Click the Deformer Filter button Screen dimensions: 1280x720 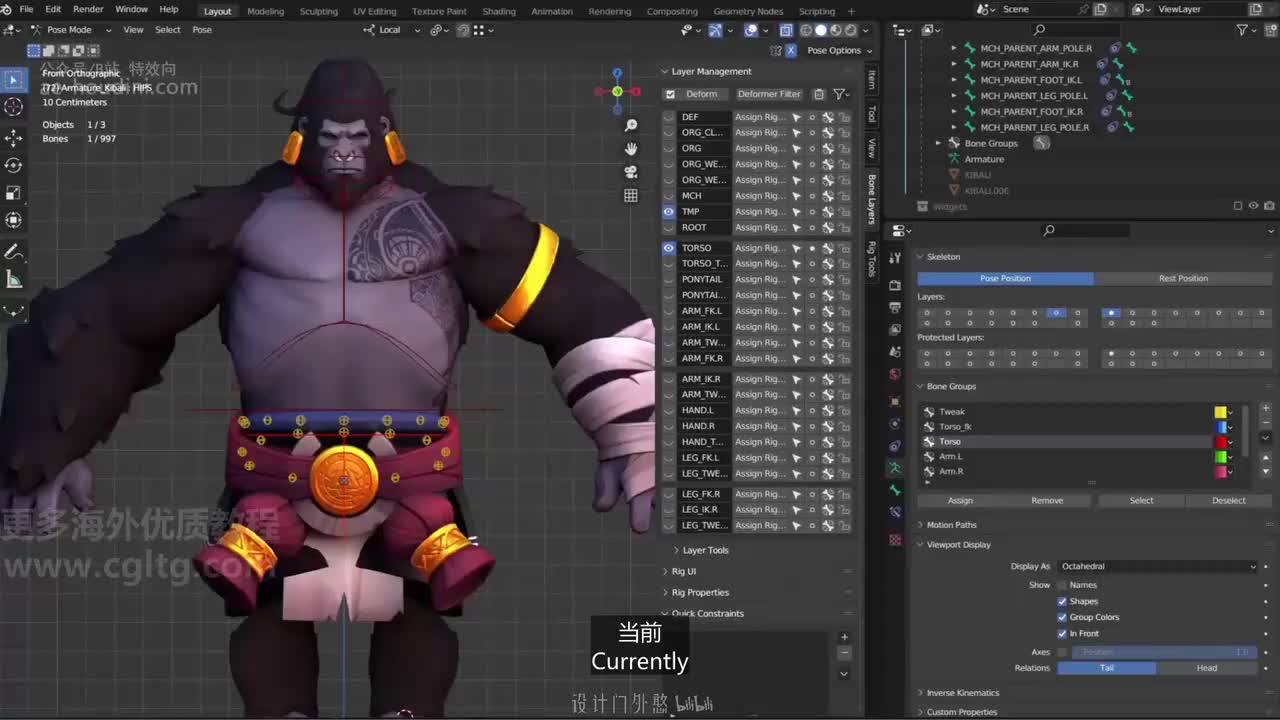pos(769,94)
